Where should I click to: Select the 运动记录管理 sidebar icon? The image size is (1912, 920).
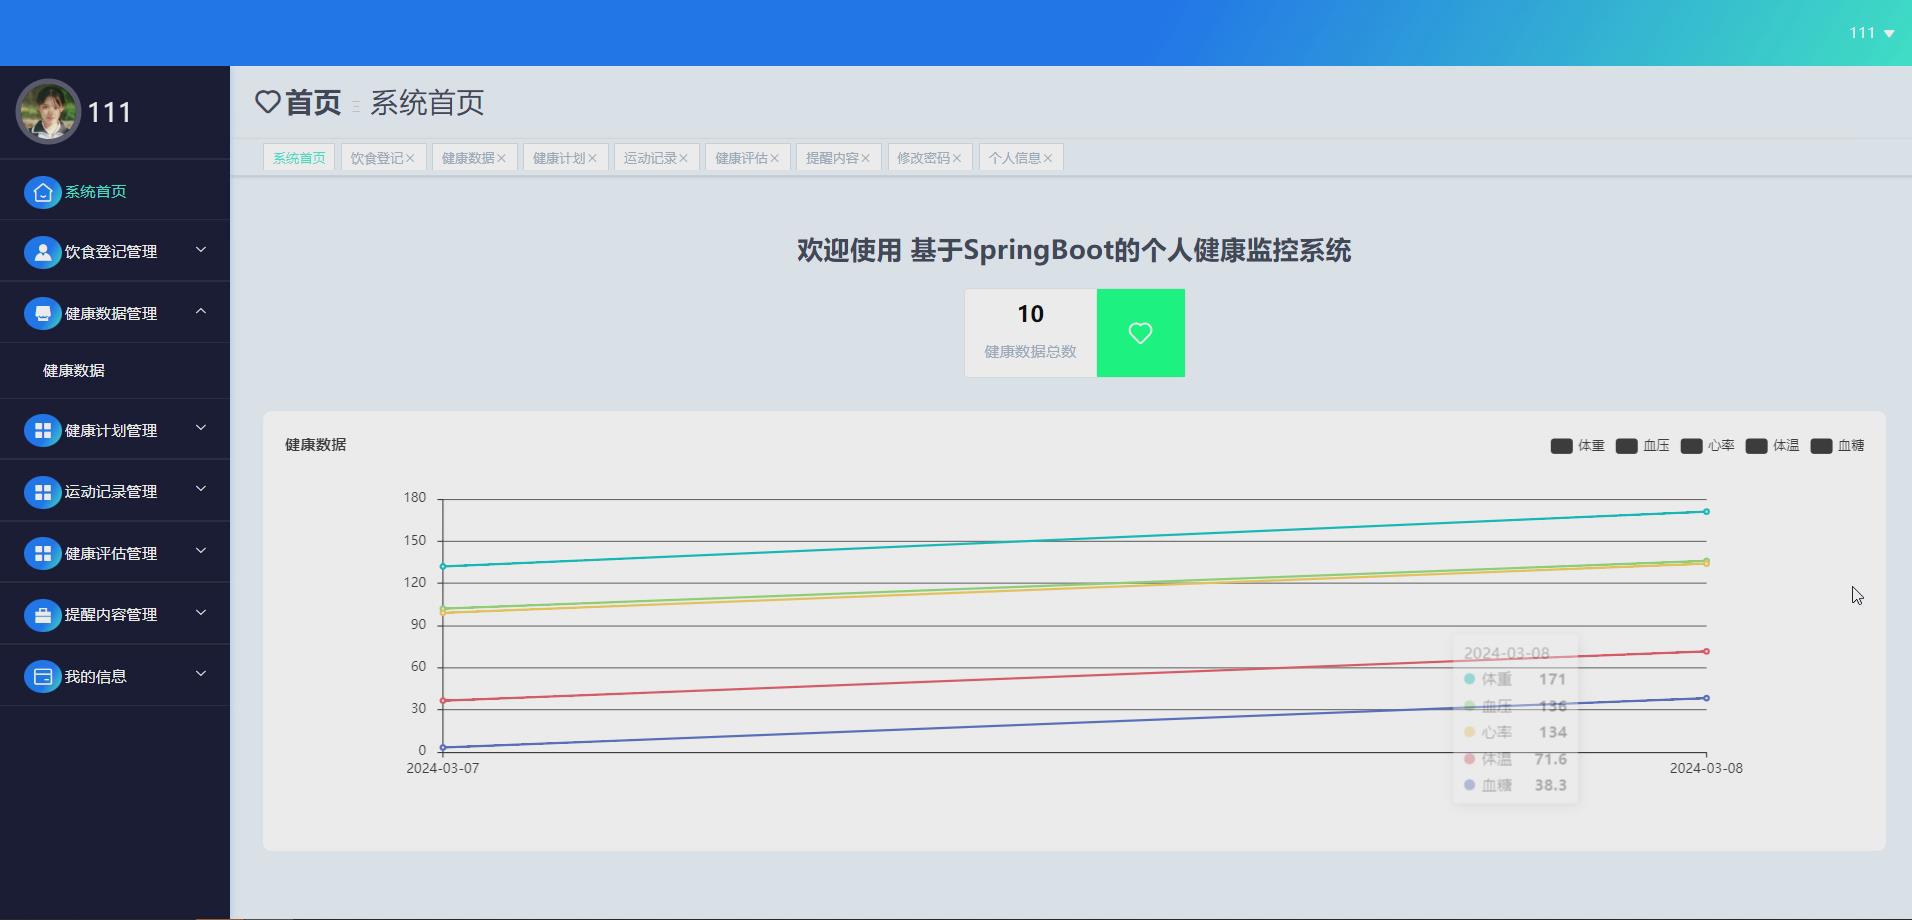tap(42, 491)
